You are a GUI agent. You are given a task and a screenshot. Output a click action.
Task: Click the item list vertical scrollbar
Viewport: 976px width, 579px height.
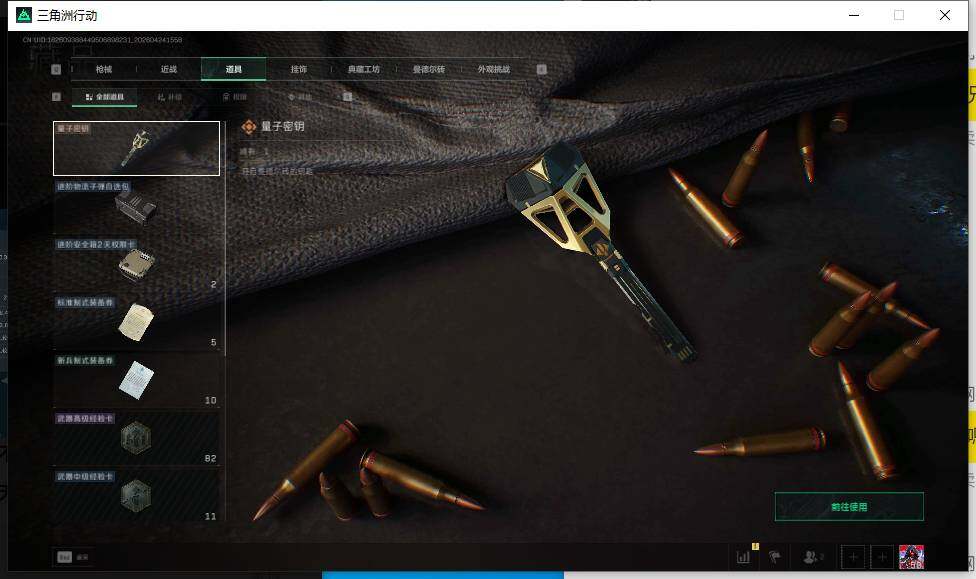pos(225,238)
